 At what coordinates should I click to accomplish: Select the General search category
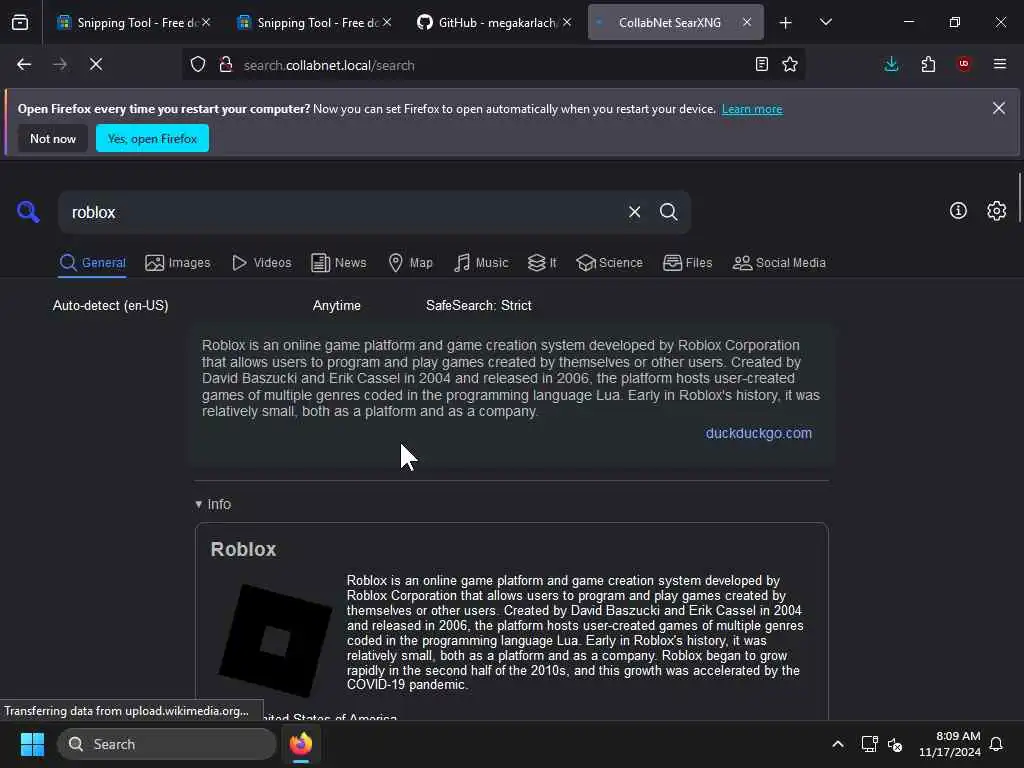pos(92,263)
